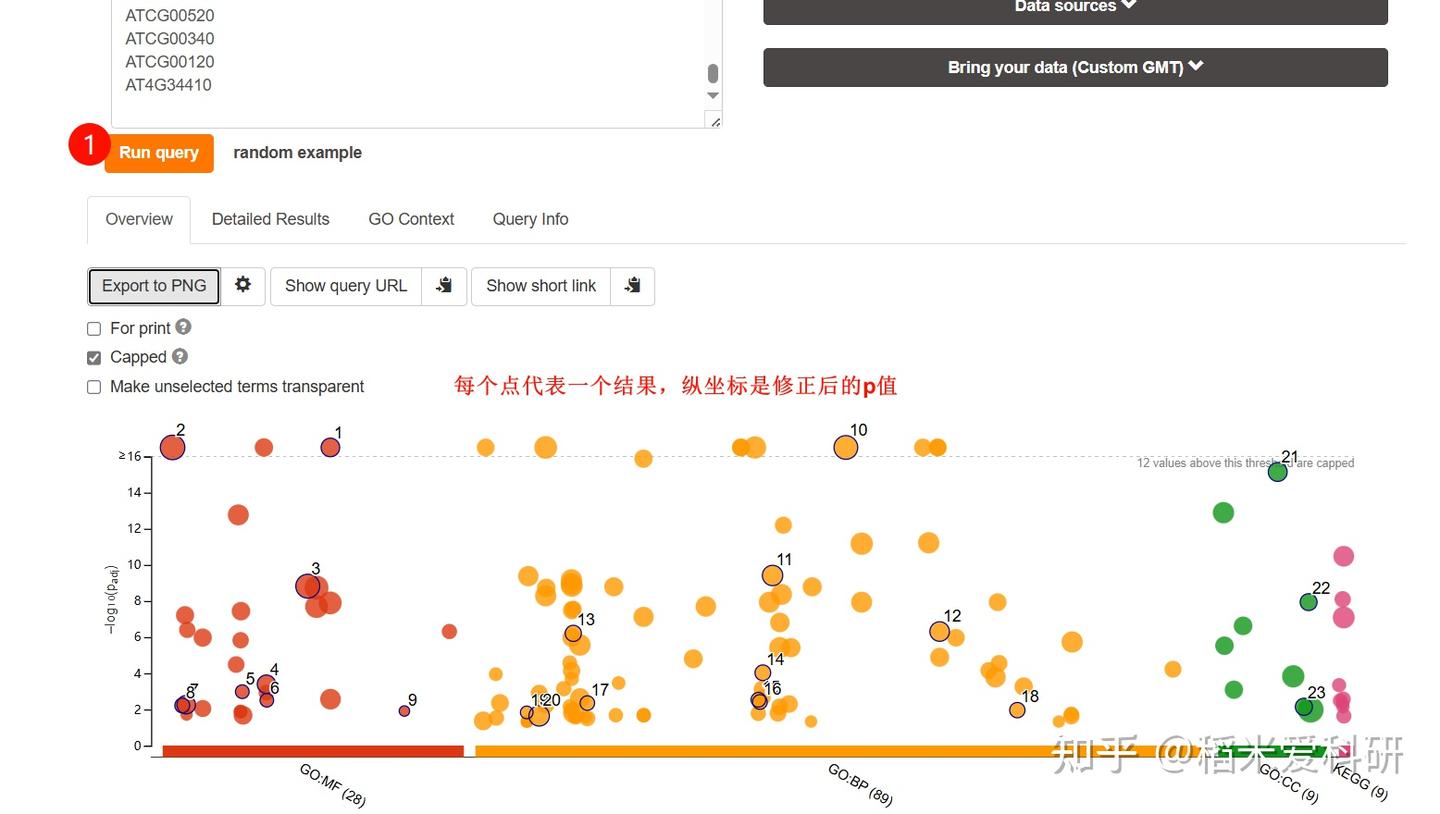Copy short link using the clipboard icon

coord(632,285)
